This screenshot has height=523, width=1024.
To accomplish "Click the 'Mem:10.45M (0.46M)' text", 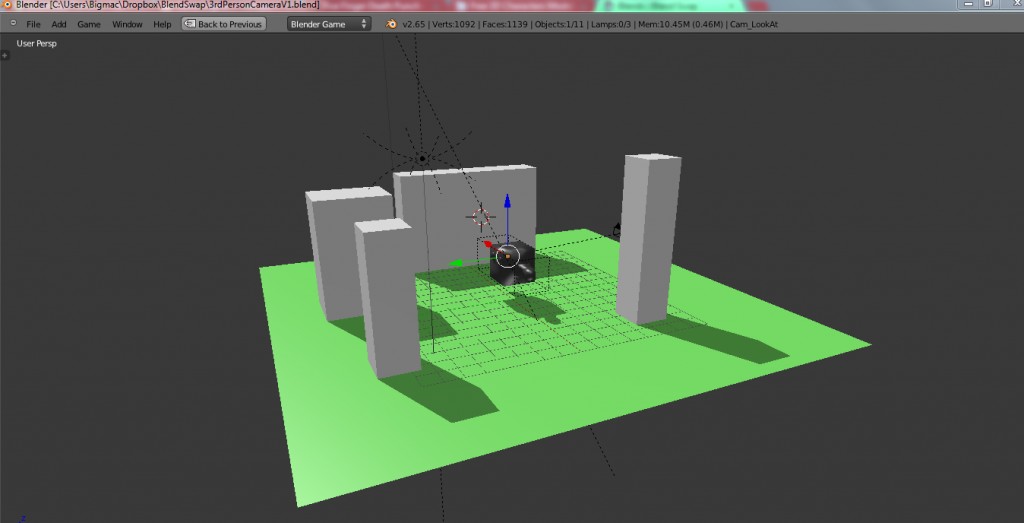I will (681, 24).
